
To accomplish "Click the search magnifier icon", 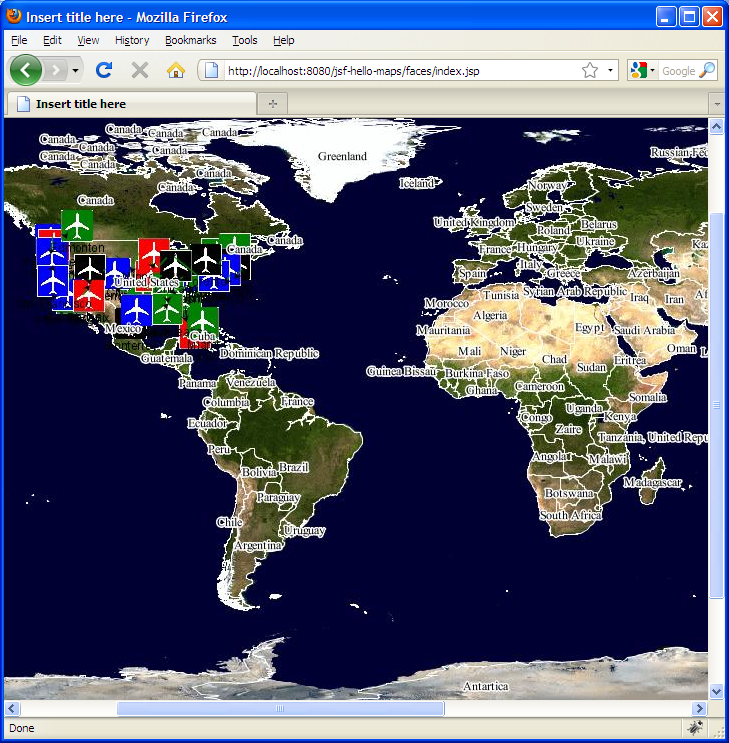I will tap(707, 70).
